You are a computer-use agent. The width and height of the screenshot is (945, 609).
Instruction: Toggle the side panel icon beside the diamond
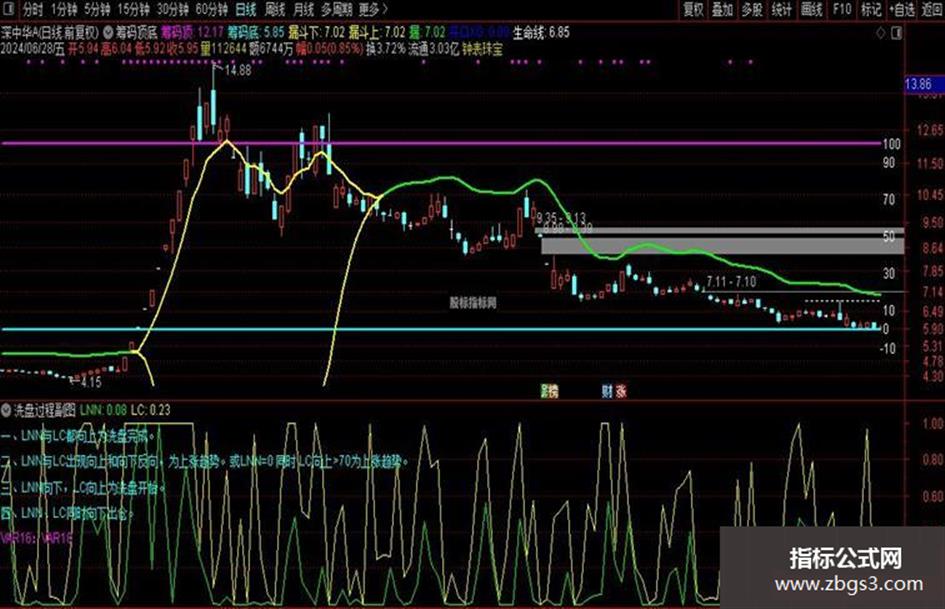click(x=896, y=33)
